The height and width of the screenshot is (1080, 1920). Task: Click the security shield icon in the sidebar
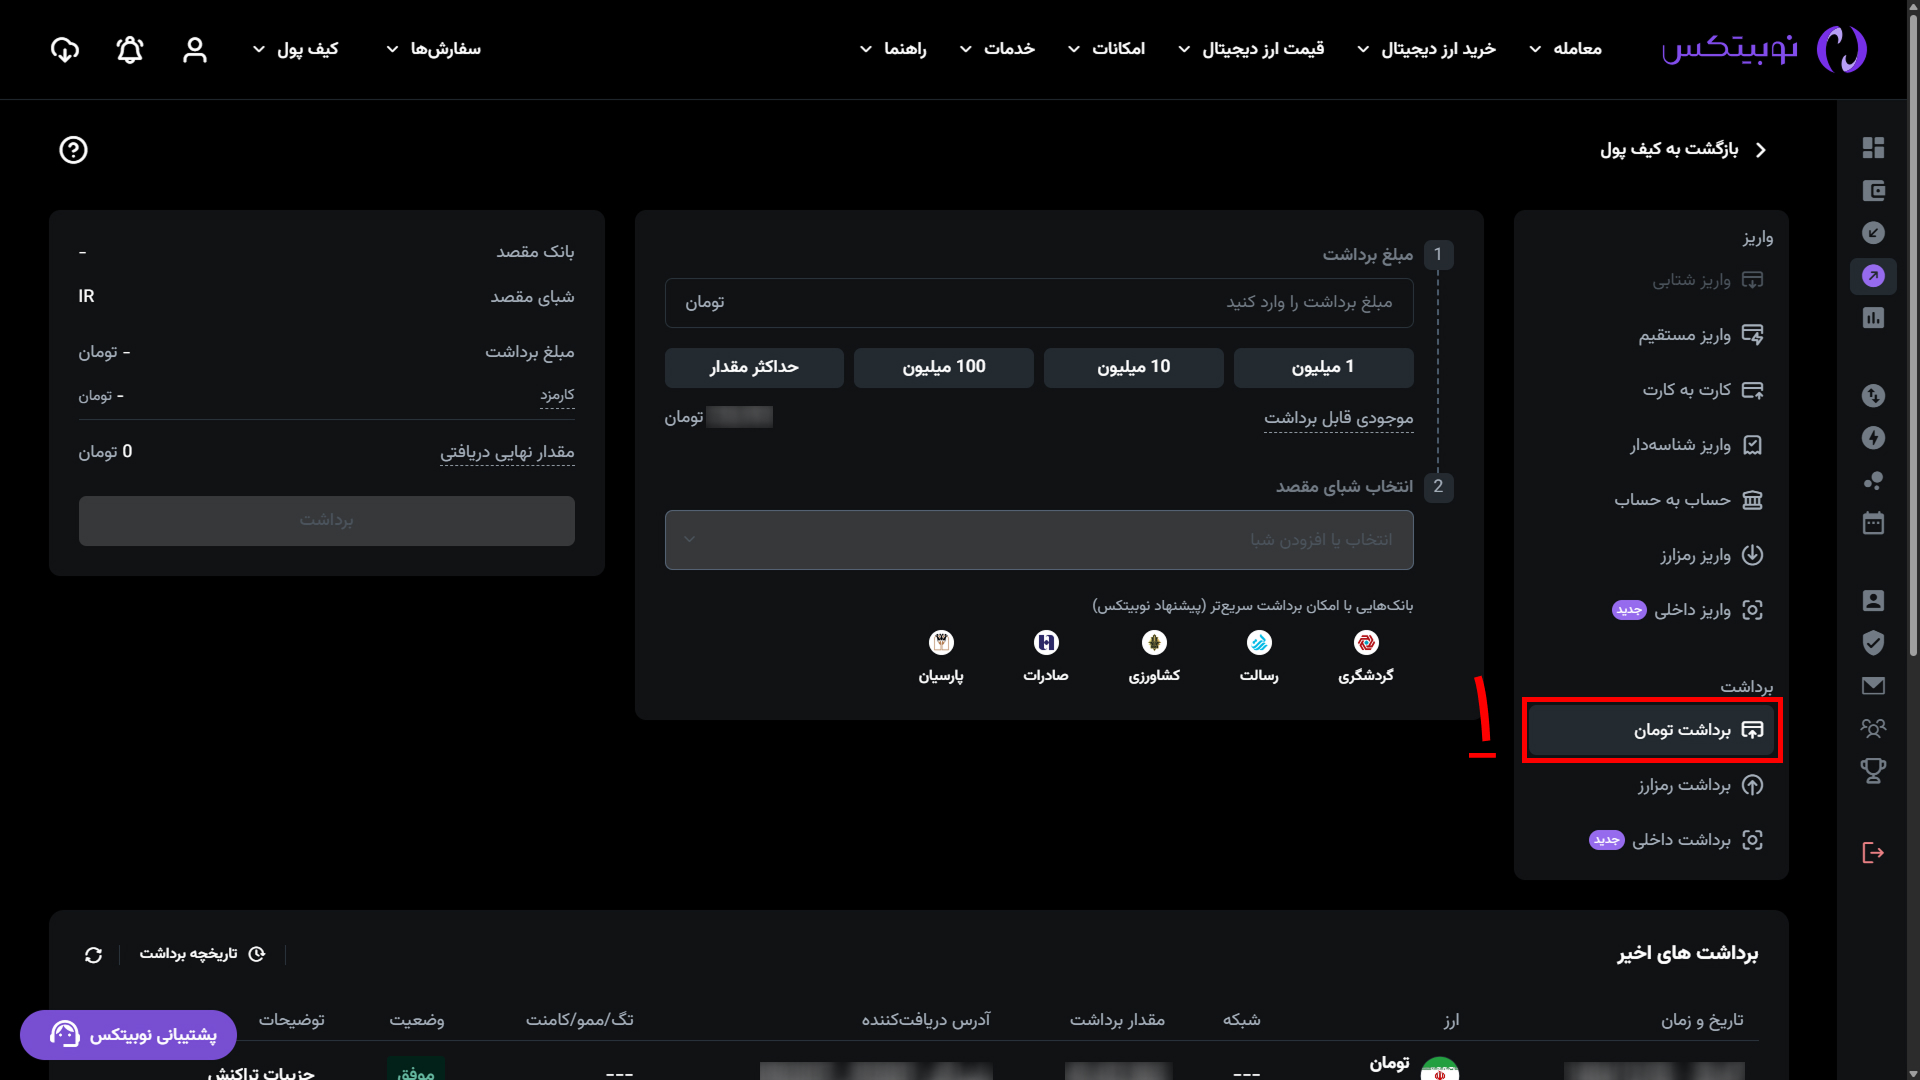click(1873, 643)
